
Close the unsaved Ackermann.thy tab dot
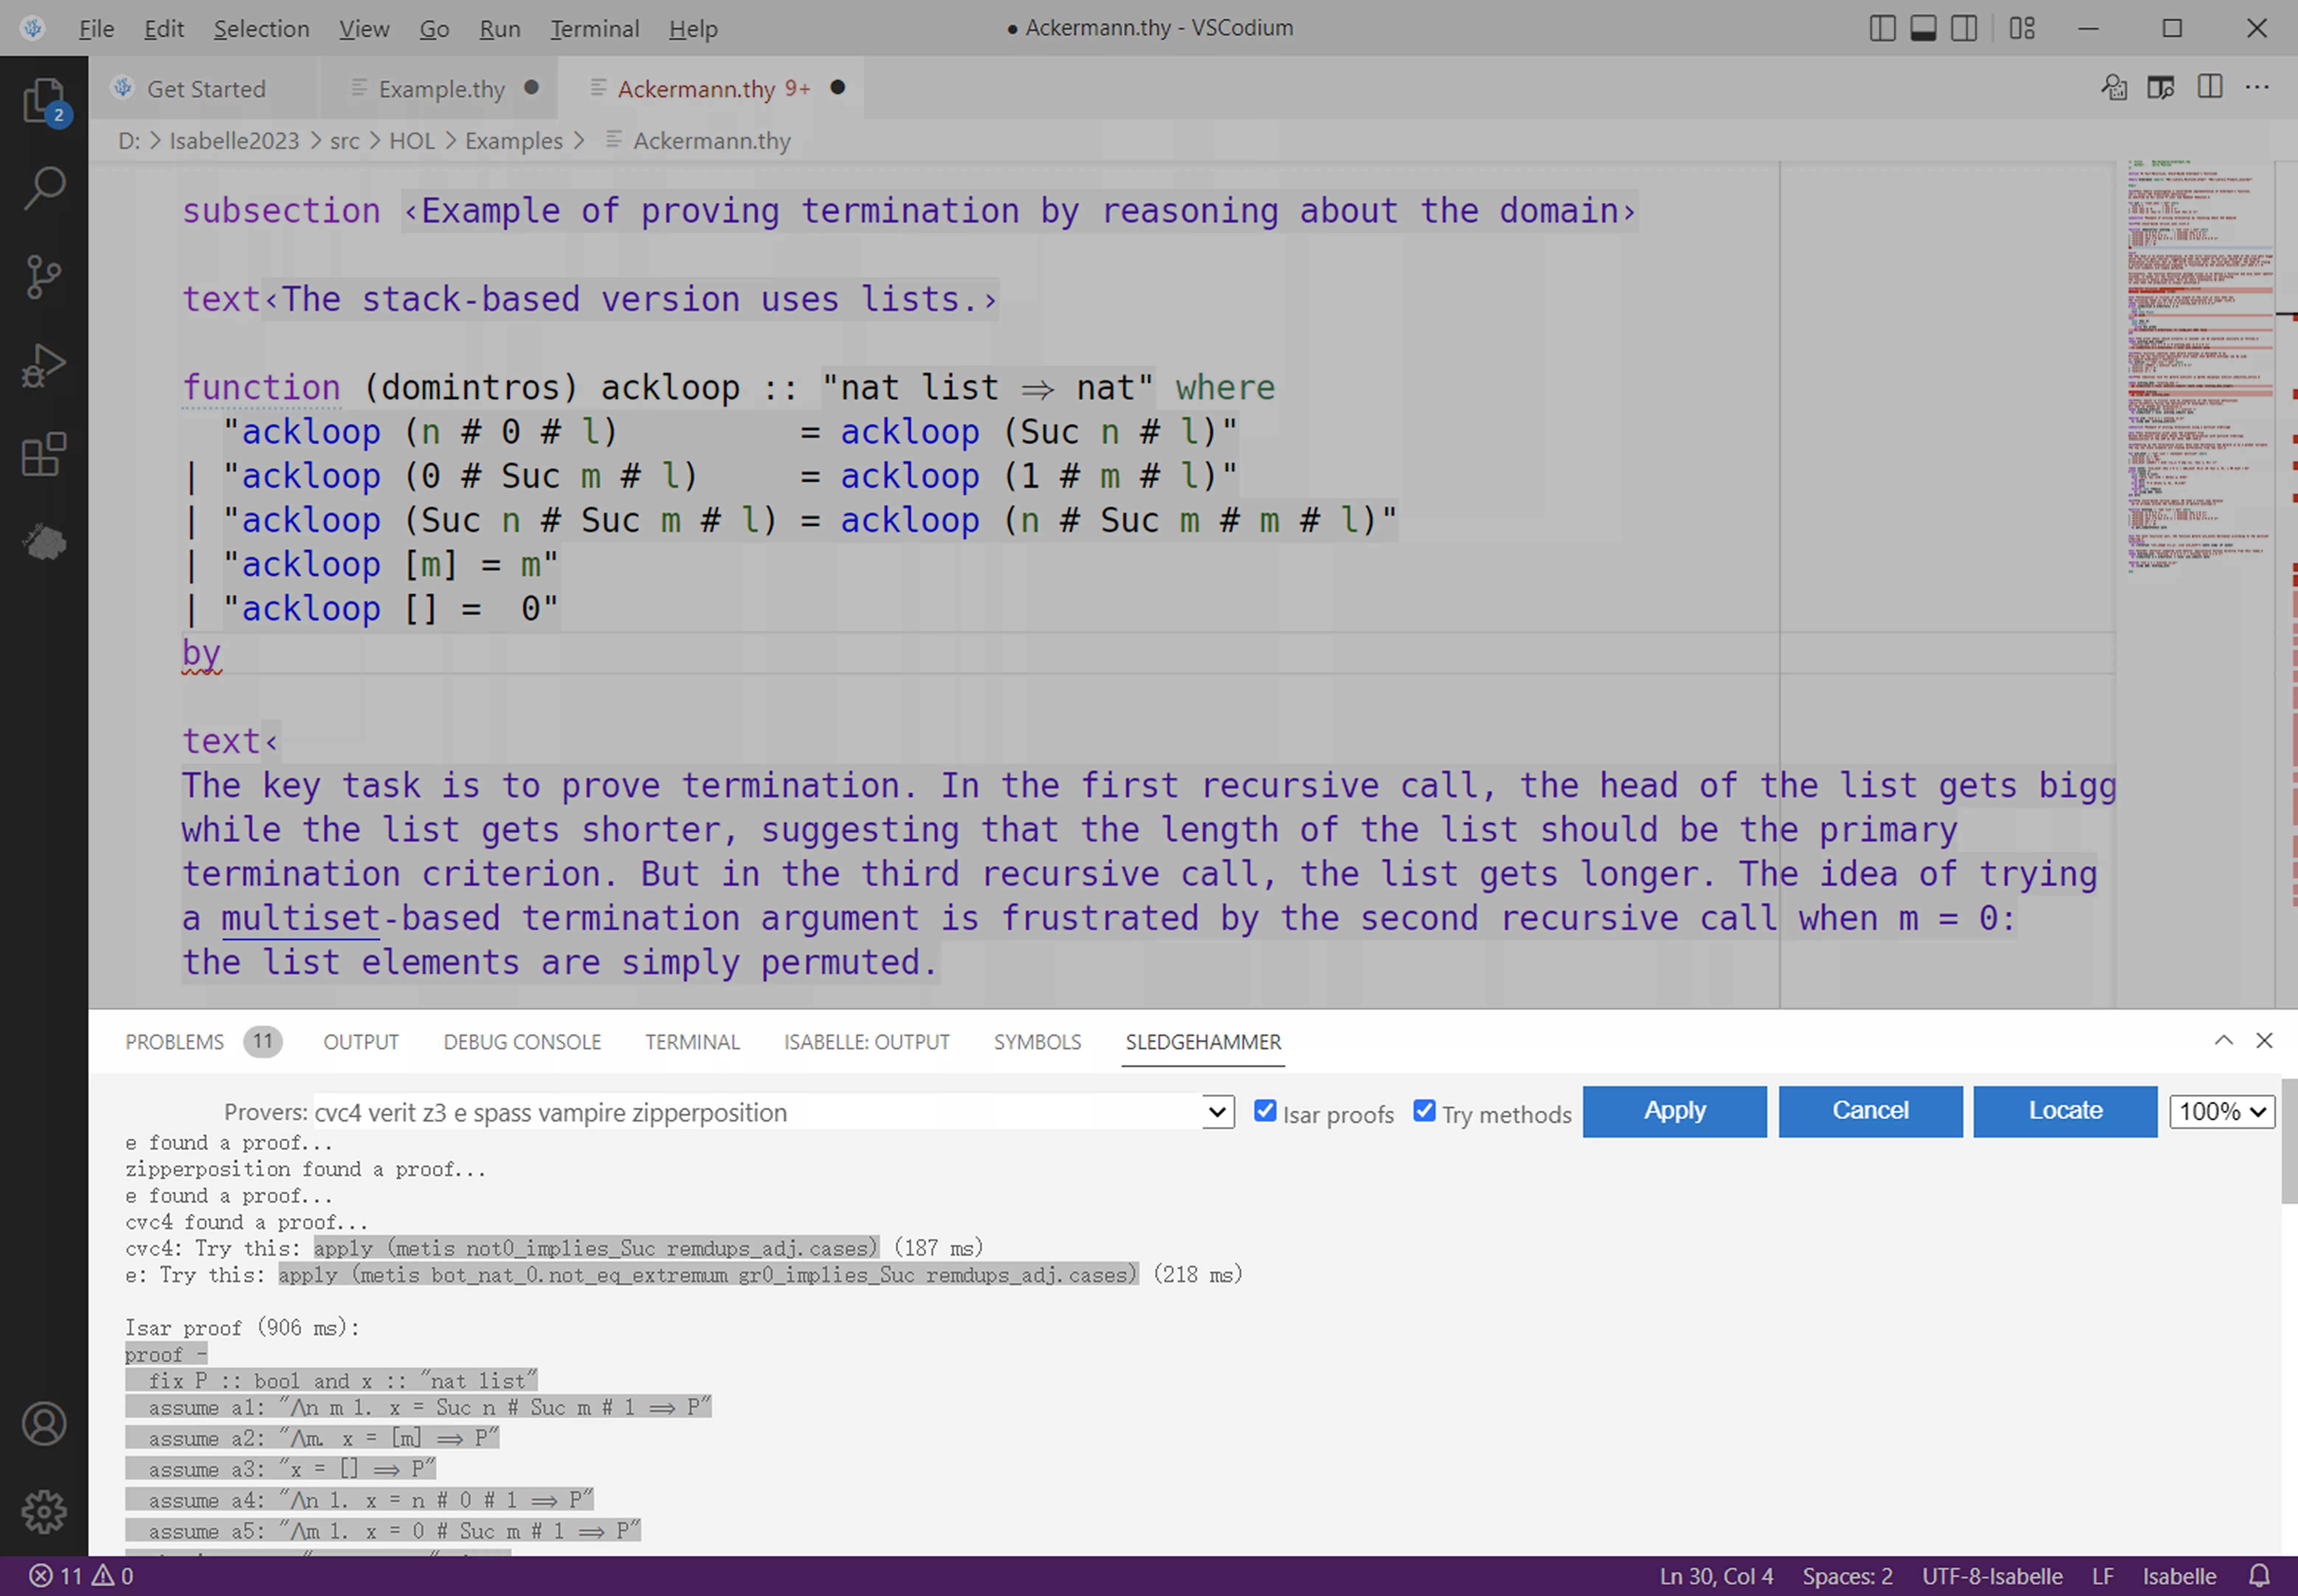click(x=838, y=88)
